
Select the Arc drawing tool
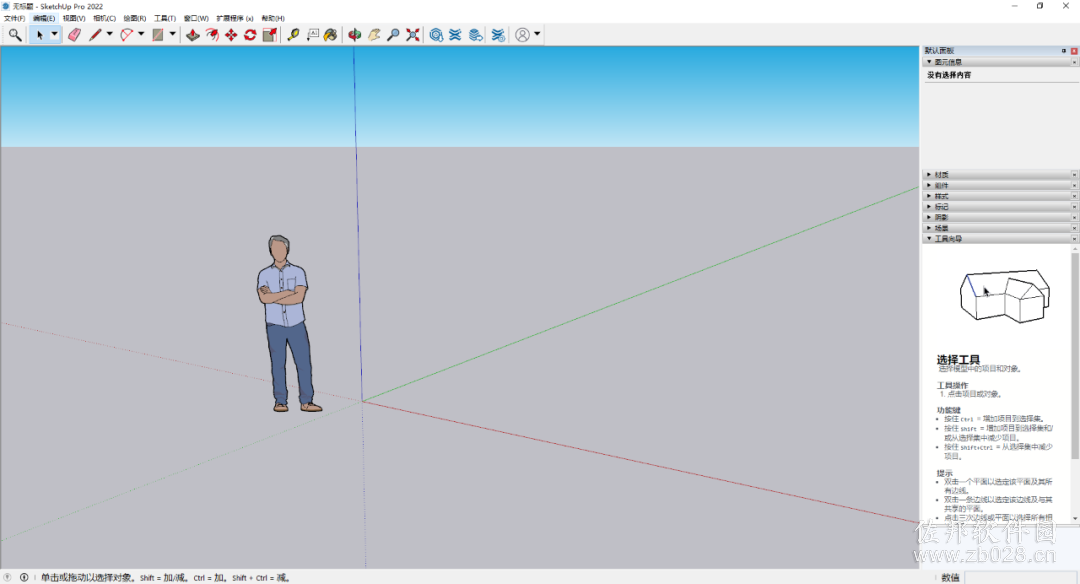click(x=127, y=34)
